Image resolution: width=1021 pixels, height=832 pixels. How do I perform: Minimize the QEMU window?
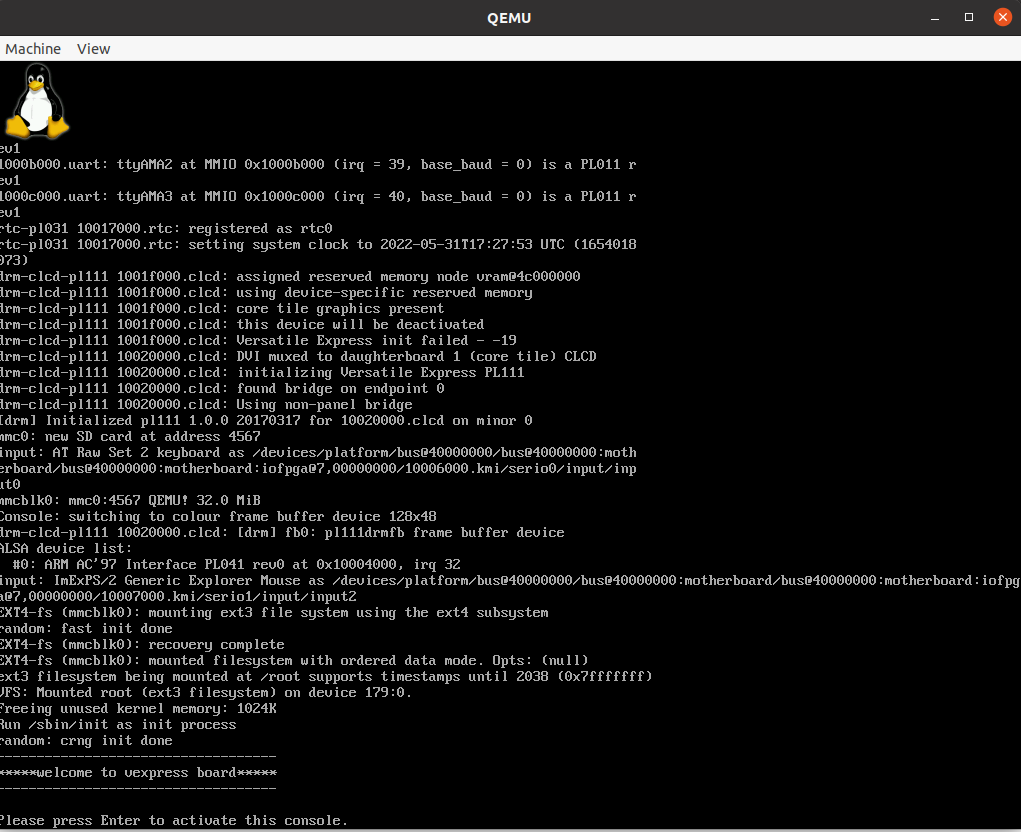935,18
